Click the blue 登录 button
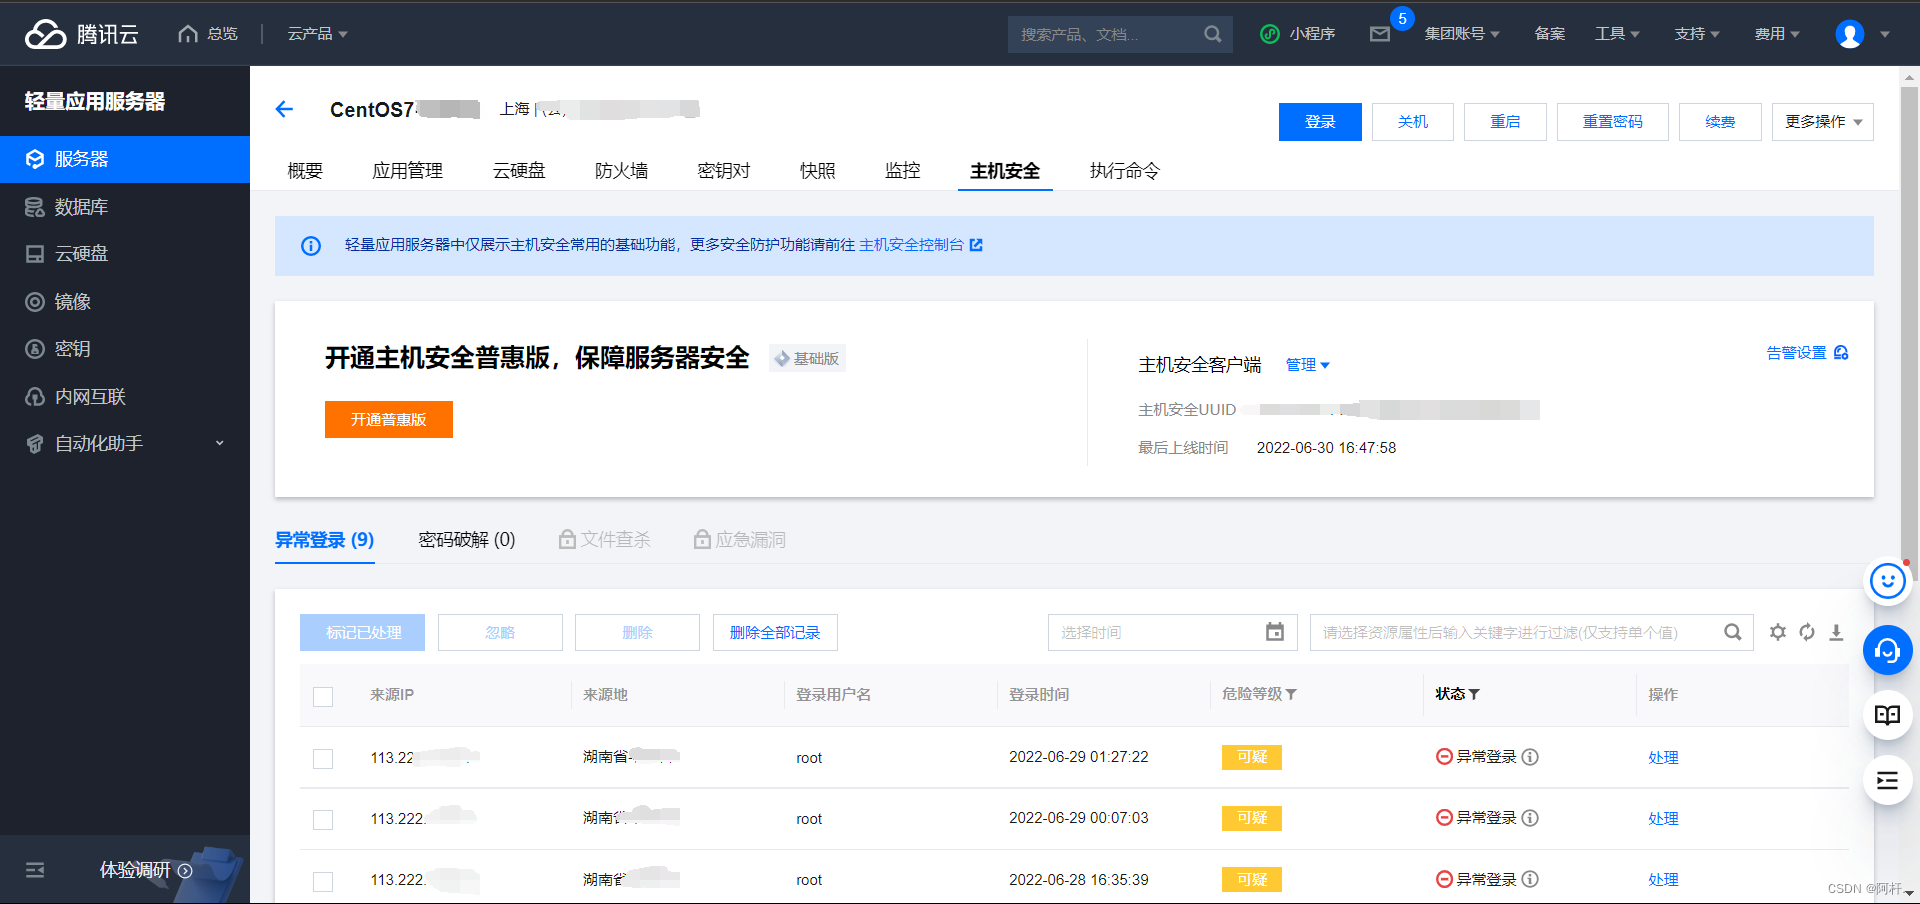Viewport: 1920px width, 904px height. [x=1320, y=122]
